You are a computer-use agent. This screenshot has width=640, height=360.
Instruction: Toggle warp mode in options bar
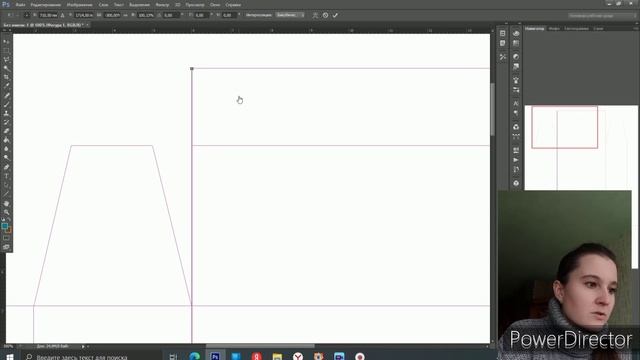point(315,15)
